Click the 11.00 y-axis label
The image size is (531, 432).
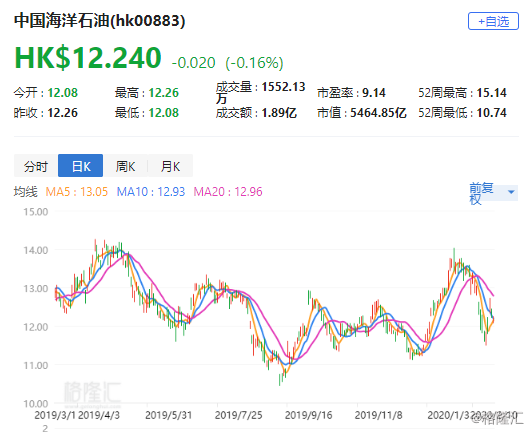(x=36, y=365)
